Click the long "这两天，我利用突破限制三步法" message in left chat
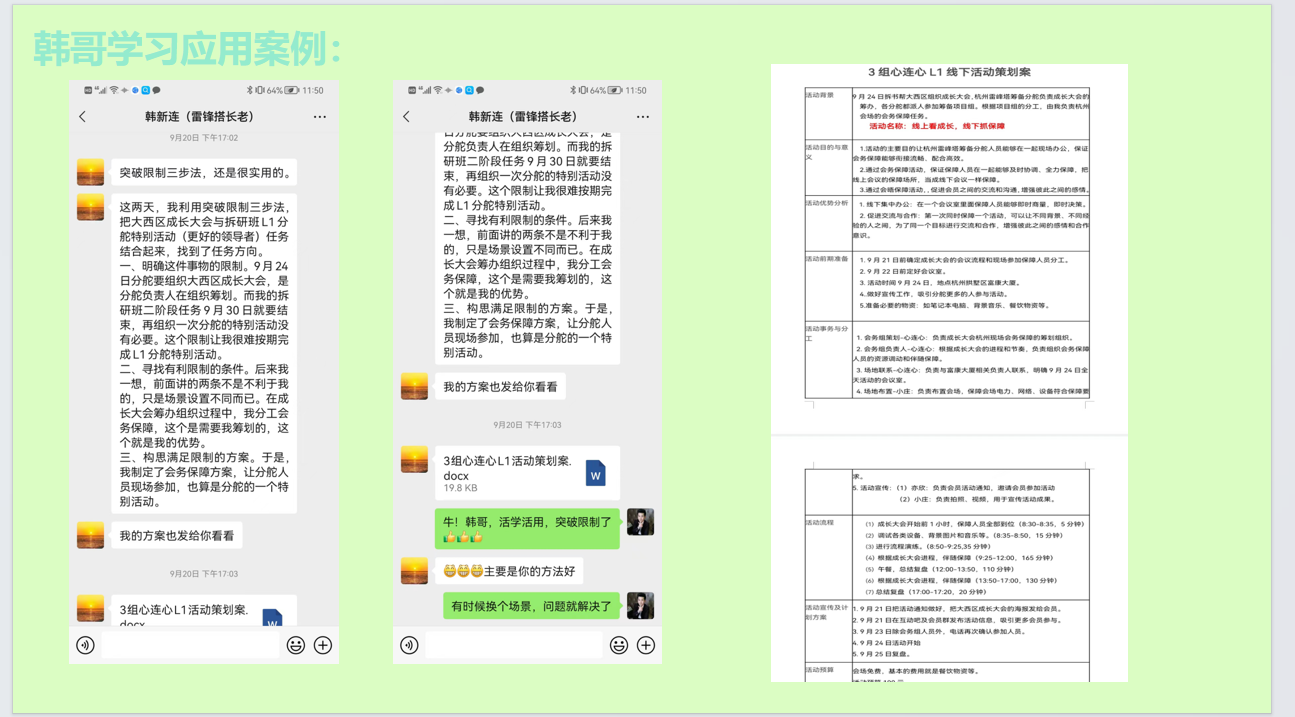1295x717 pixels. [x=205, y=353]
